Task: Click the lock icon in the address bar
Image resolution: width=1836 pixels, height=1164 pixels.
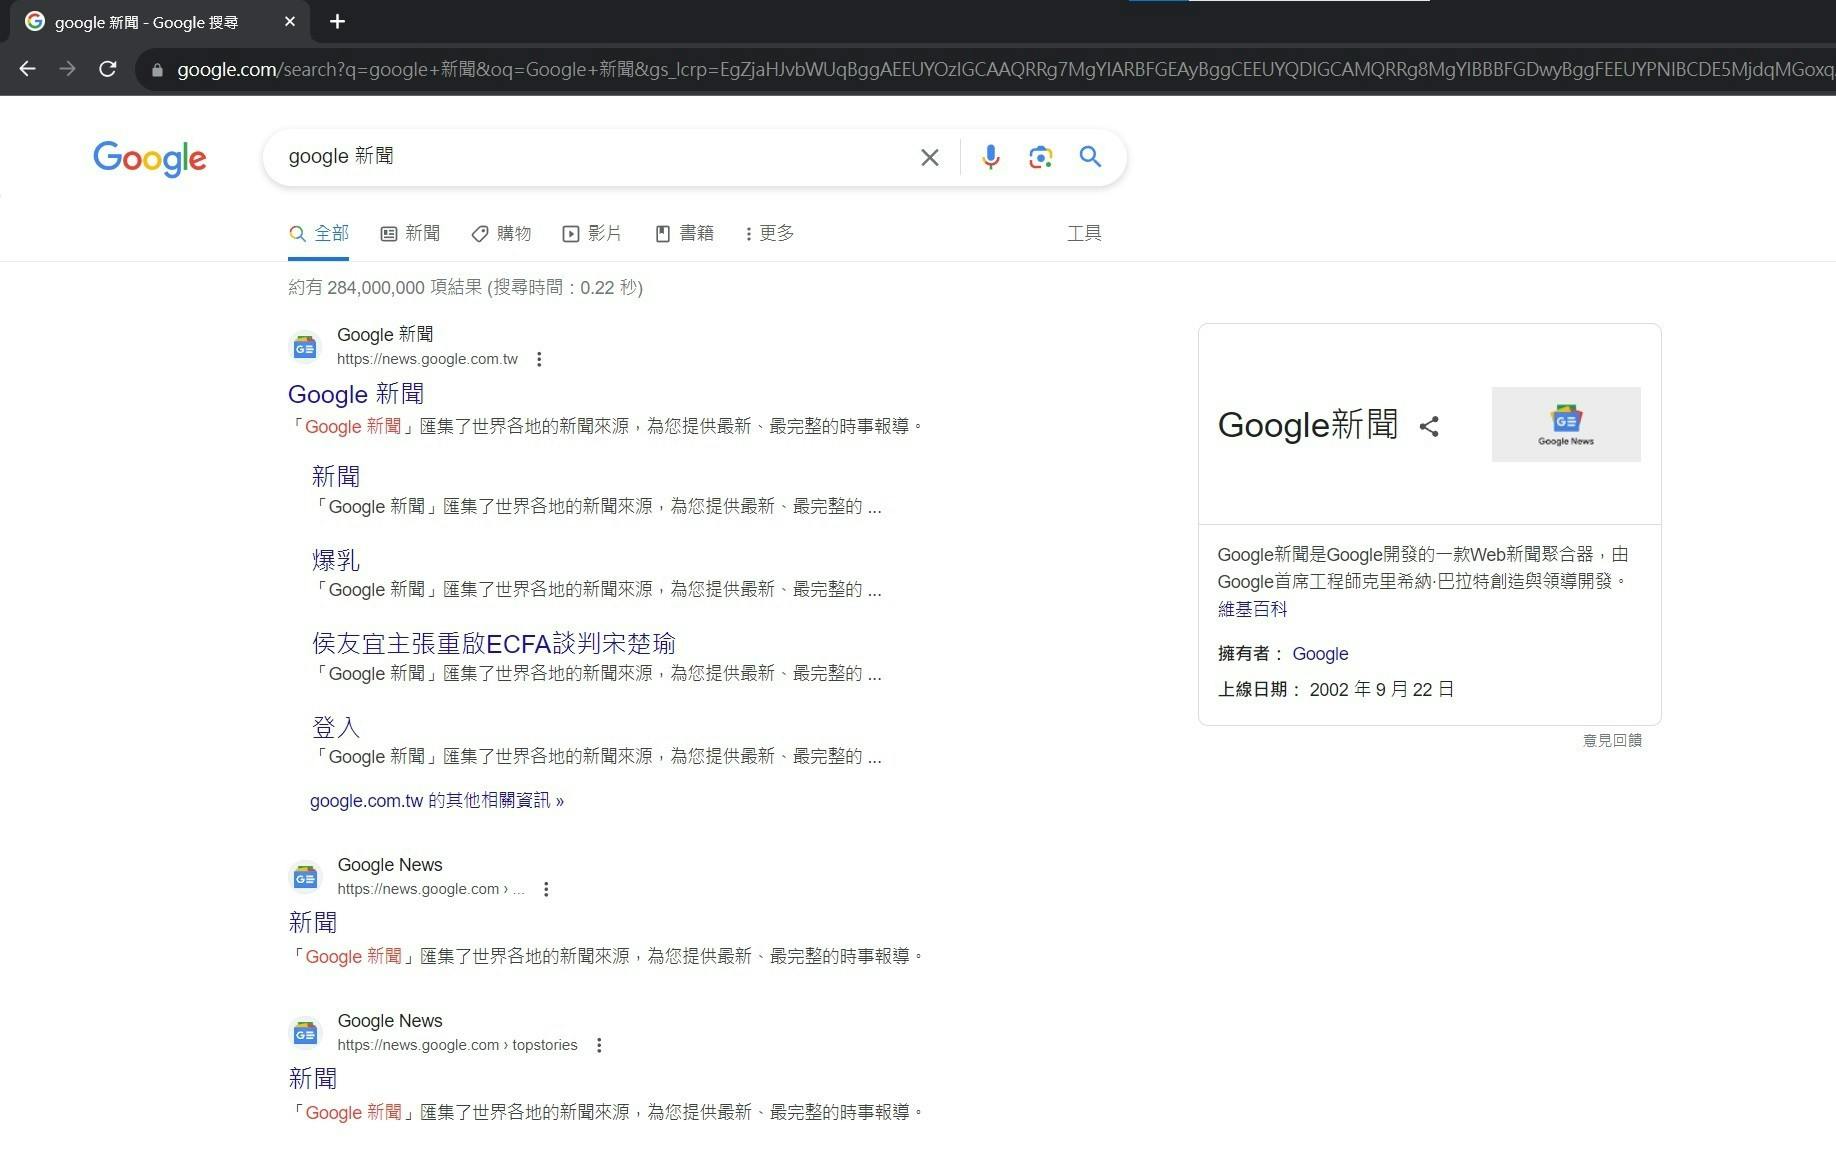Action: [157, 70]
